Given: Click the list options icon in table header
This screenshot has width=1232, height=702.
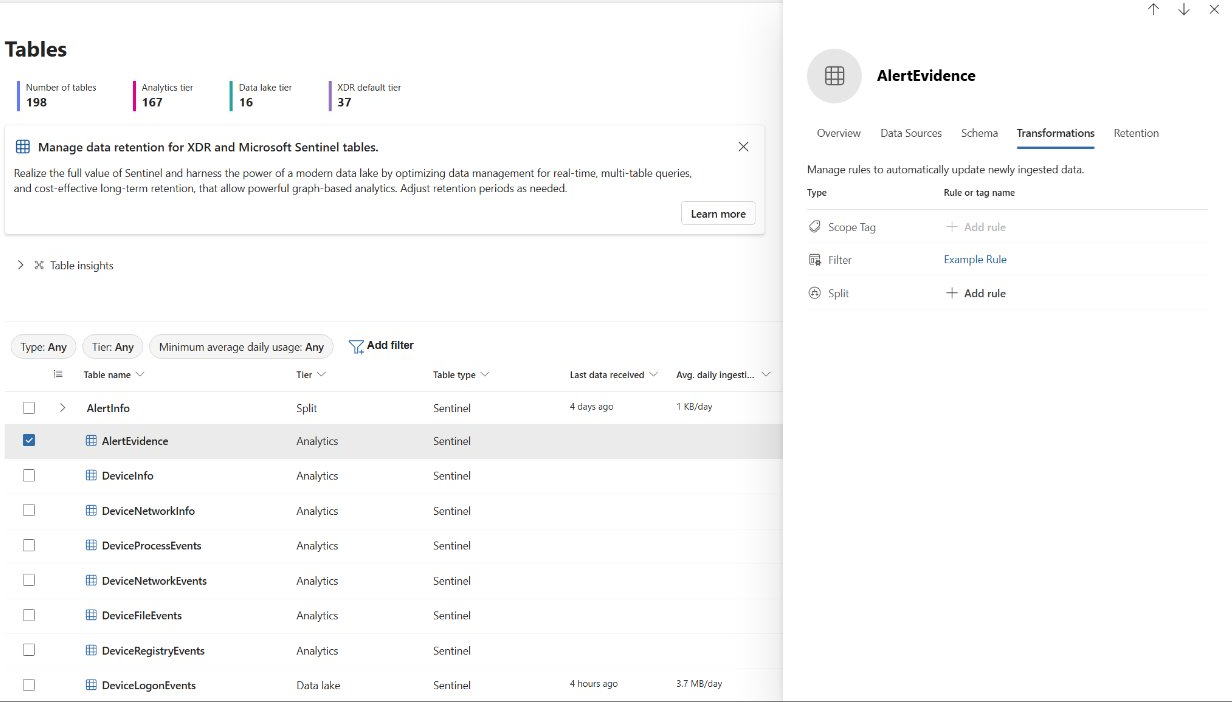Looking at the screenshot, I should 58,374.
